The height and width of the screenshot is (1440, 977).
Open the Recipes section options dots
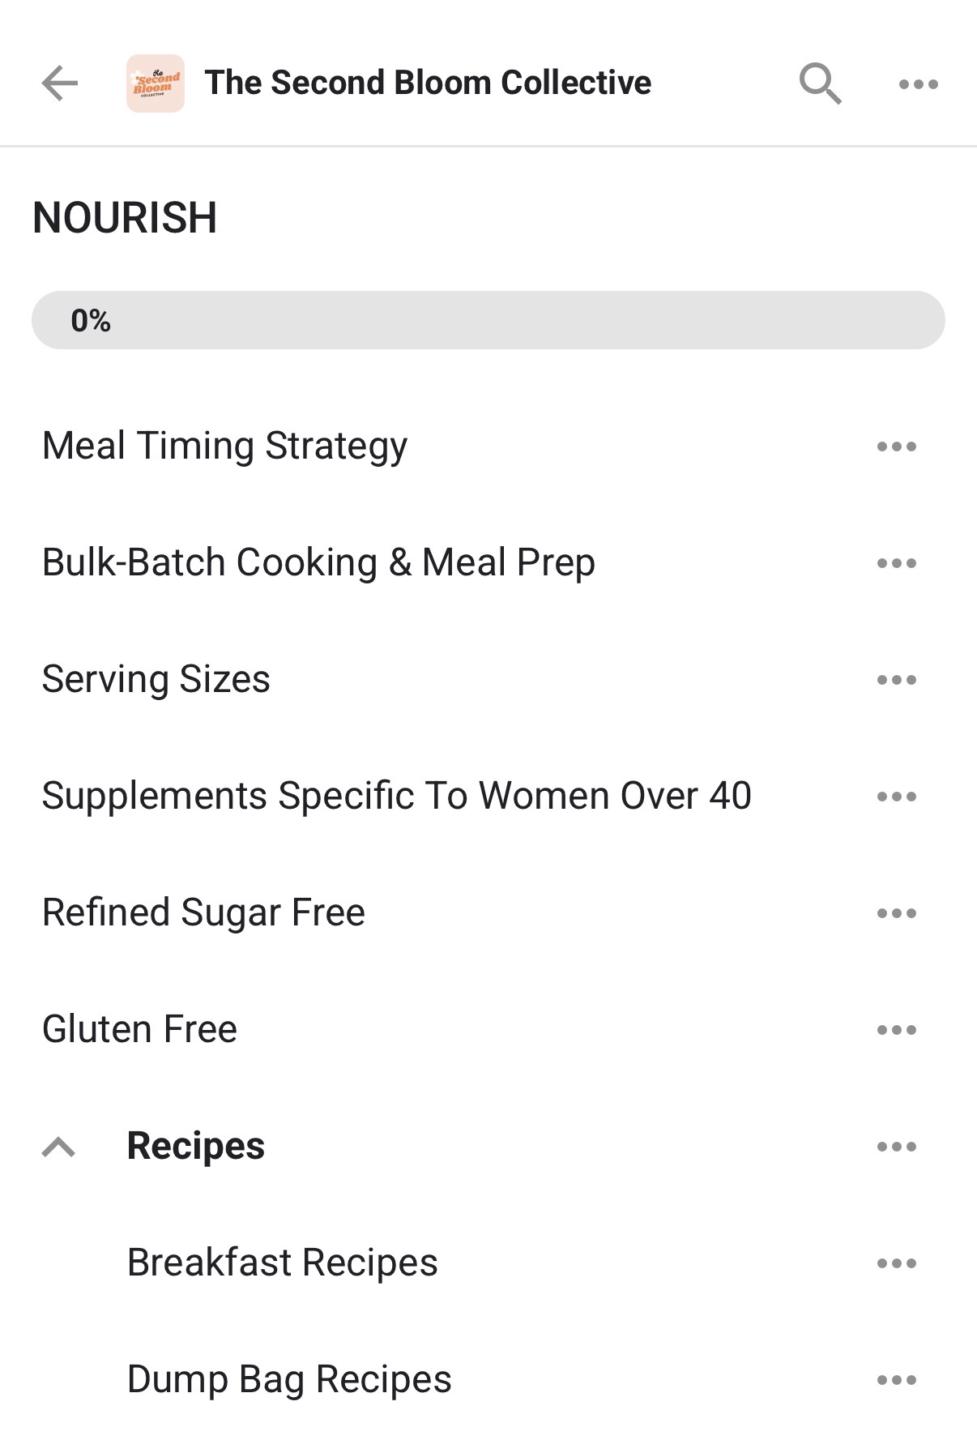[895, 1147]
